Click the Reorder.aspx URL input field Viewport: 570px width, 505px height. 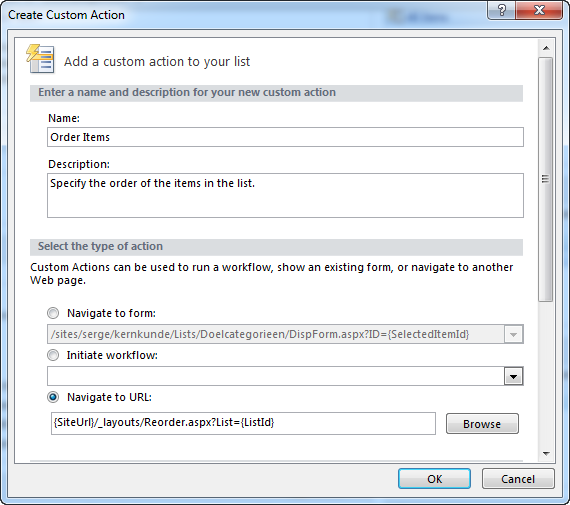click(243, 423)
